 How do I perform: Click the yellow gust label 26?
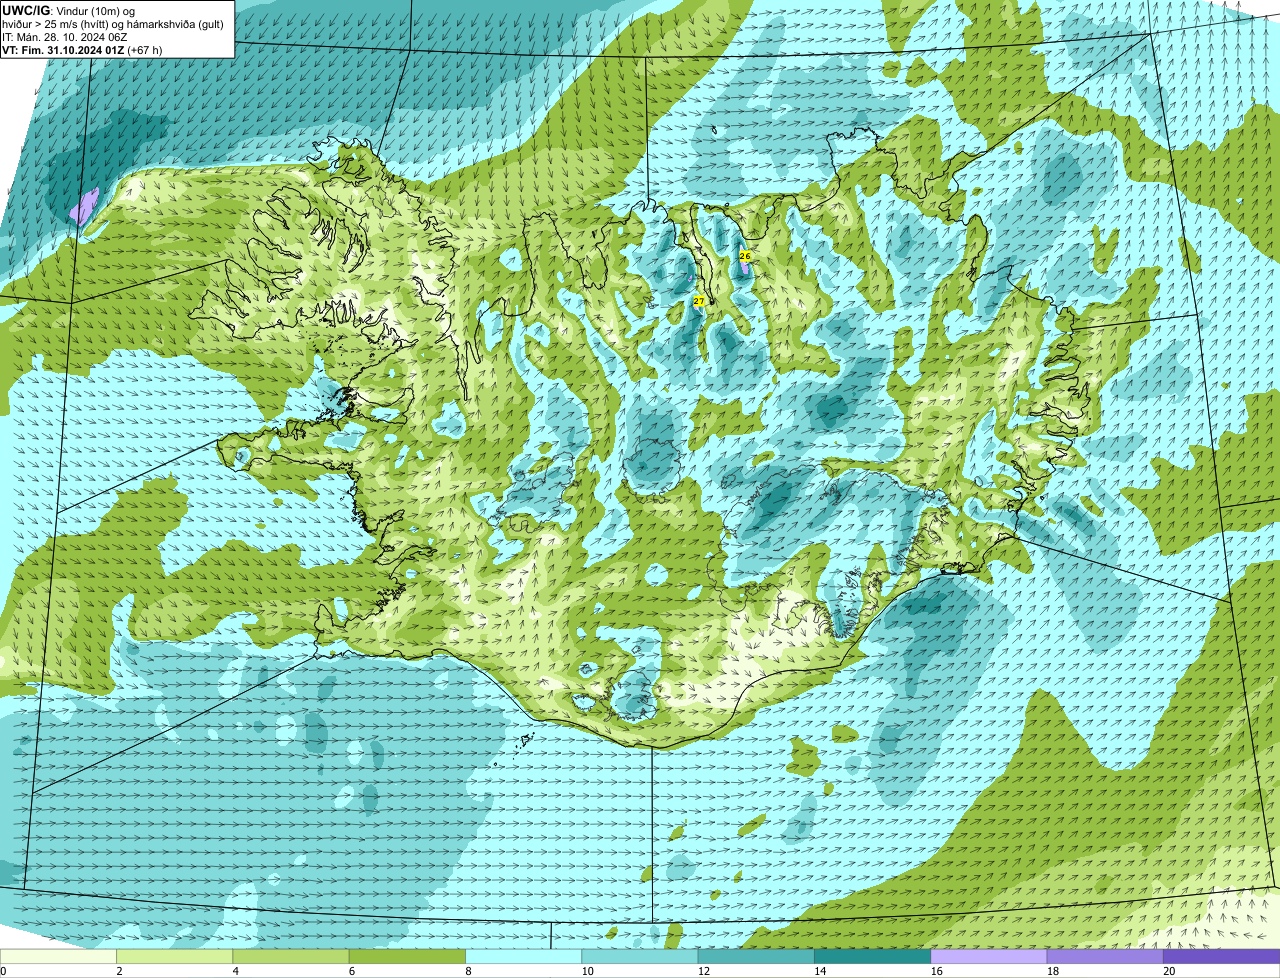click(x=745, y=256)
